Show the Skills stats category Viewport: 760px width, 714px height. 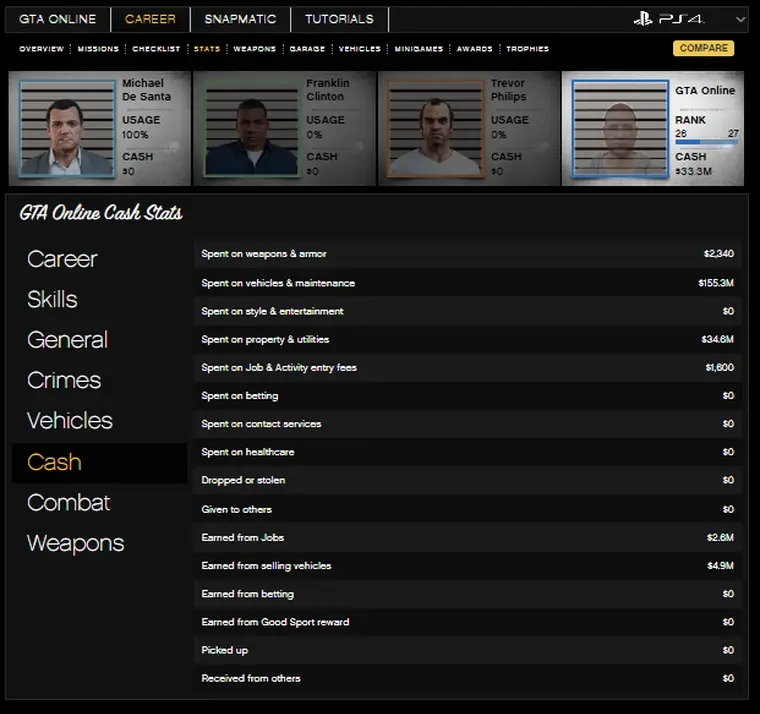[52, 299]
